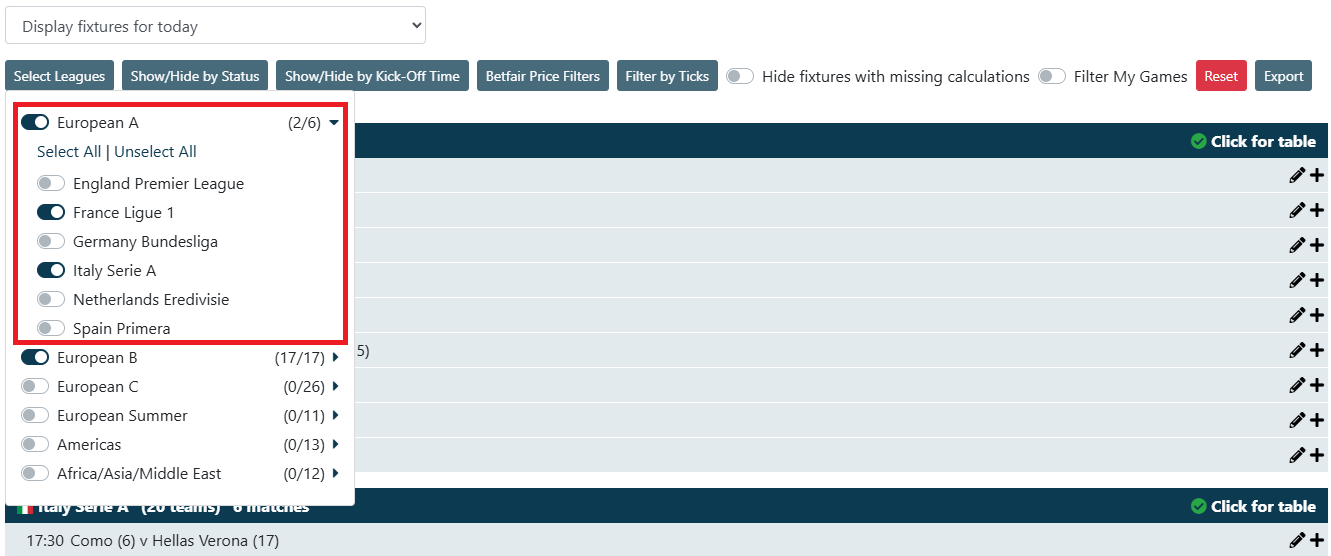Expand the European Summer group arrow
Screen dimensions: 1331x556
335,415
